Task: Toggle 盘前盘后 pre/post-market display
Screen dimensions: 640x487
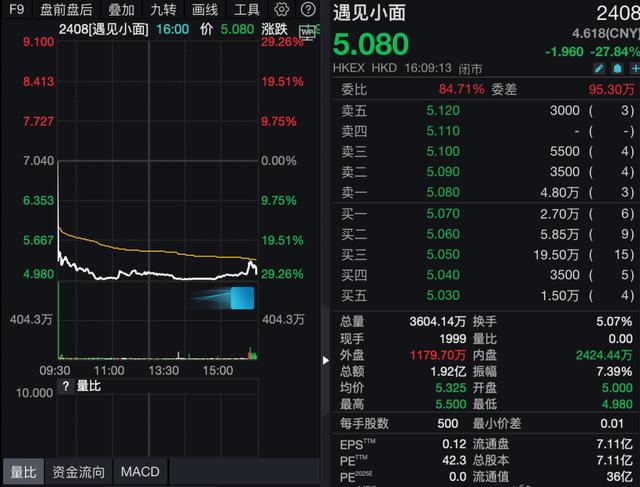Action: [x=66, y=9]
